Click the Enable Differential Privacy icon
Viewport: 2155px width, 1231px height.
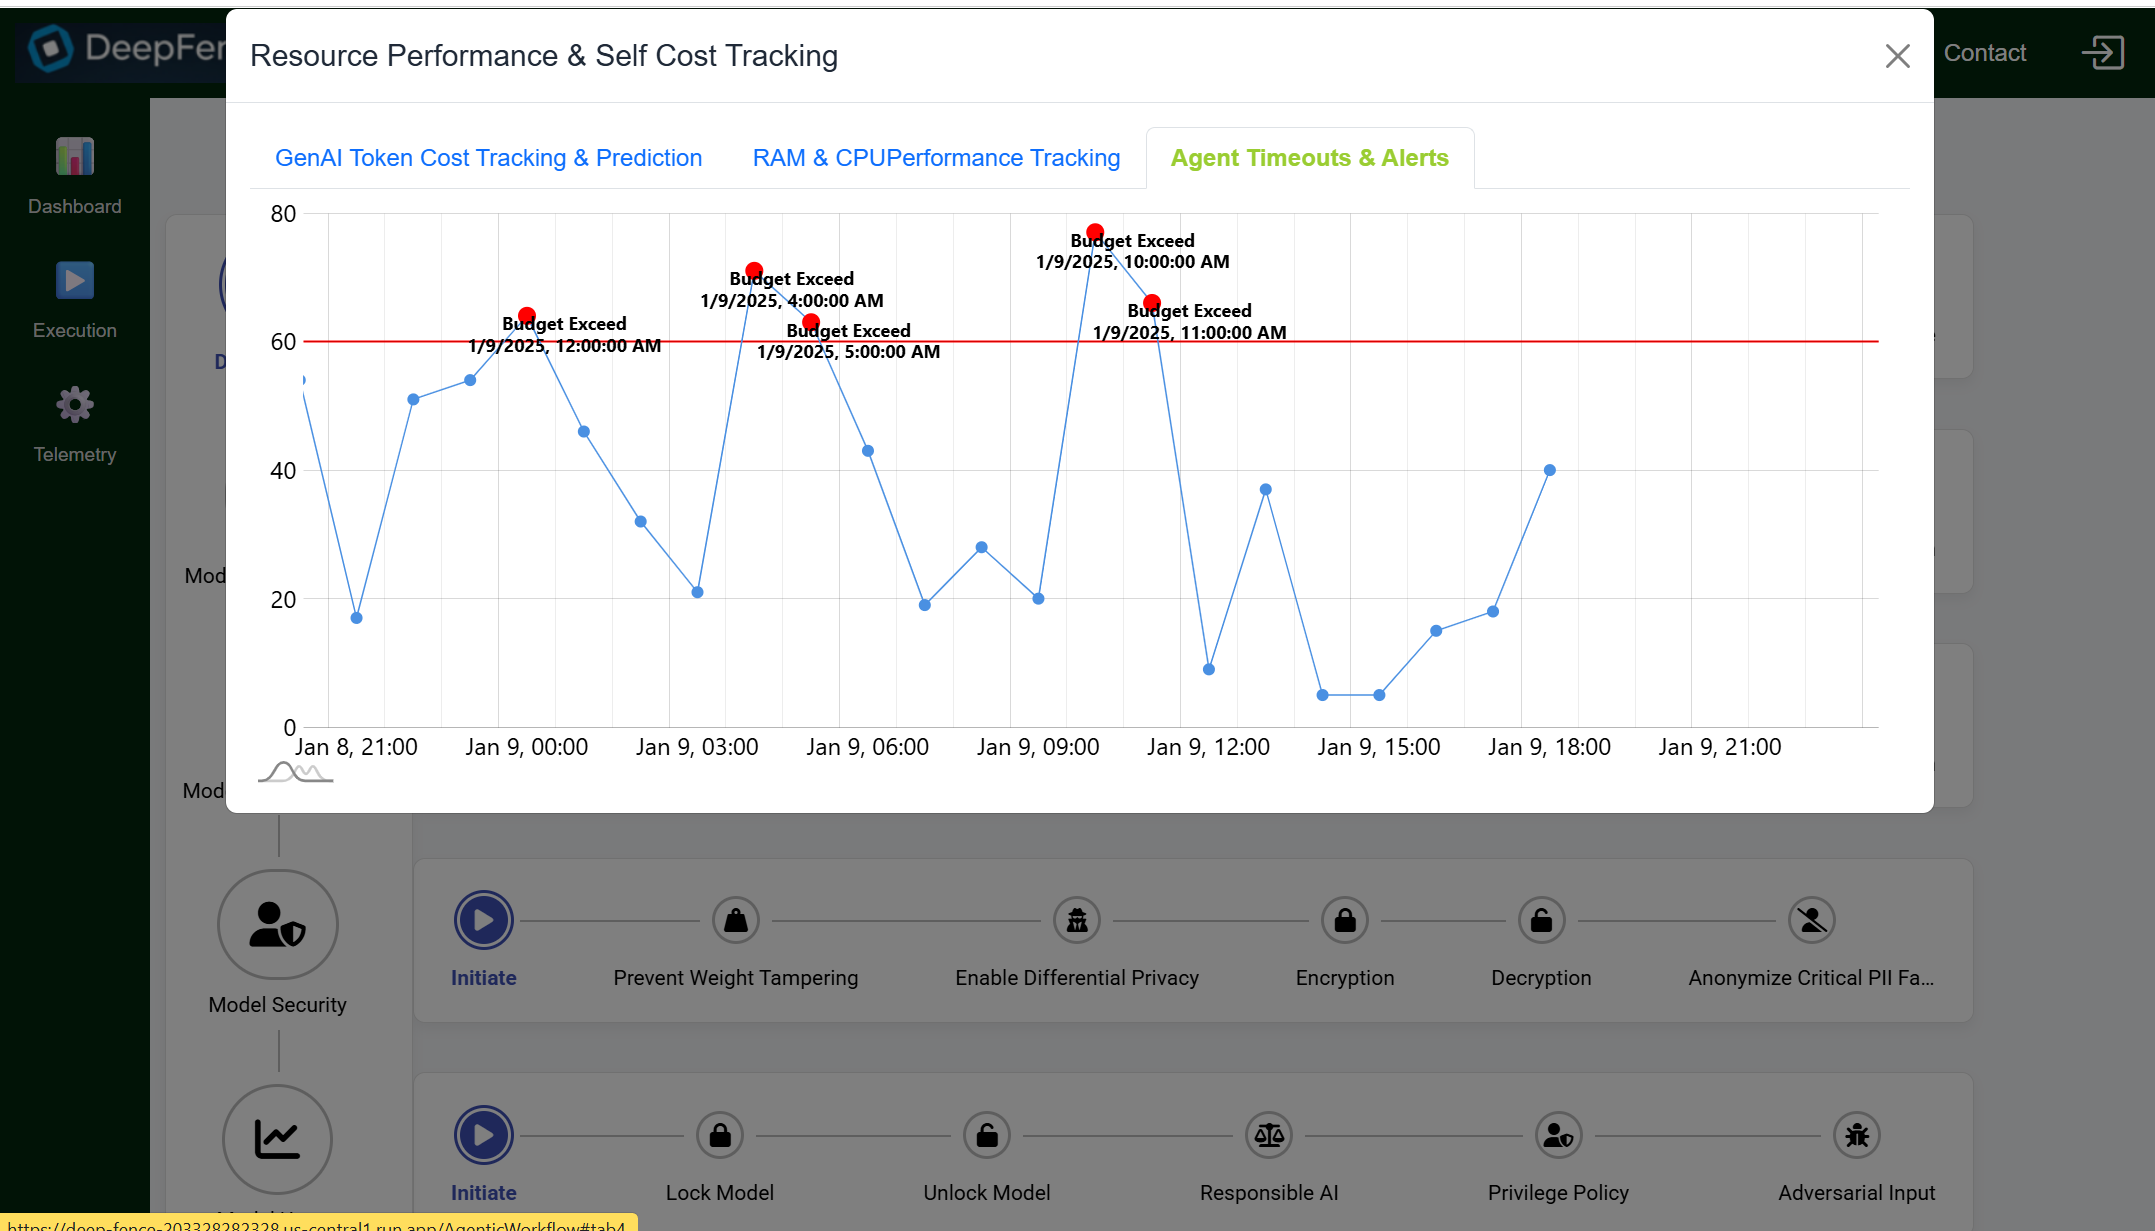click(x=1076, y=920)
